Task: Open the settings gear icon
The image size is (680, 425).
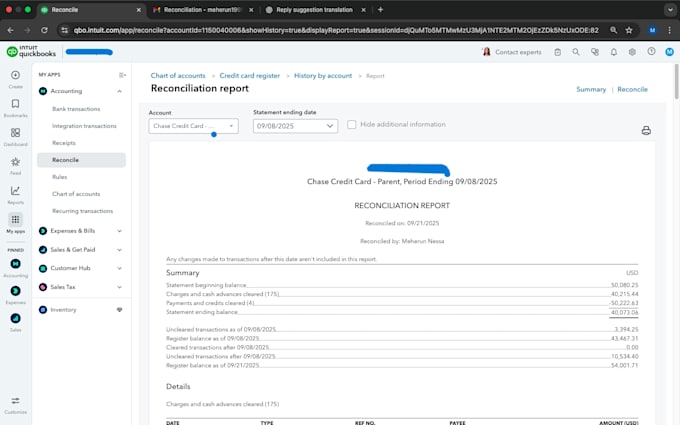Action: point(632,52)
